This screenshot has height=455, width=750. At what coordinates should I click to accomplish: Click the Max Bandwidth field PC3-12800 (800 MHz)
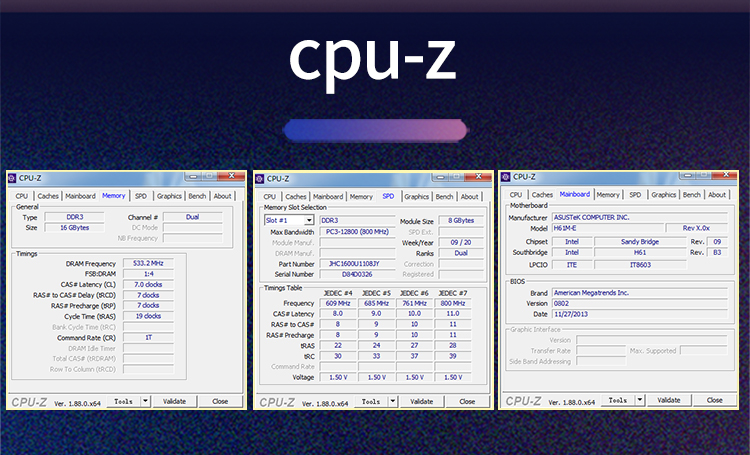pyautogui.click(x=357, y=232)
